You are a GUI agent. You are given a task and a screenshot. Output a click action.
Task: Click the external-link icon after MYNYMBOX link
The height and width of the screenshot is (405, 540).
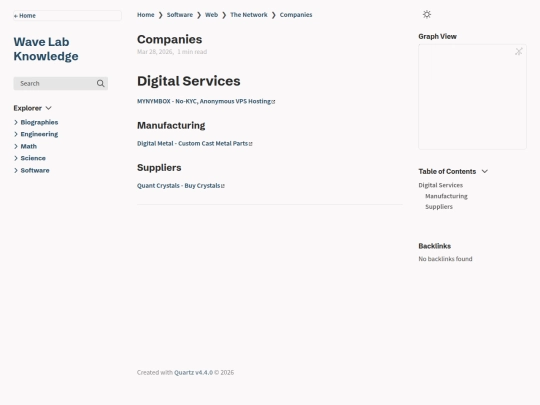click(273, 102)
